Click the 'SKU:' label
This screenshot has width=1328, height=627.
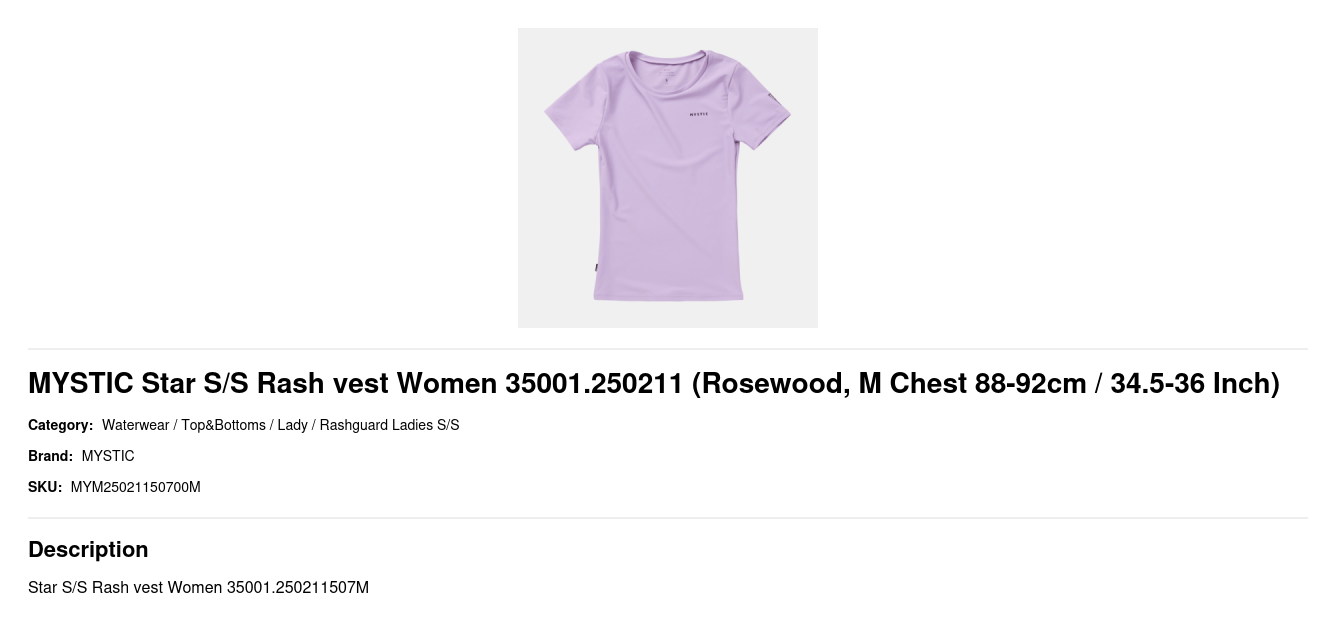(45, 487)
